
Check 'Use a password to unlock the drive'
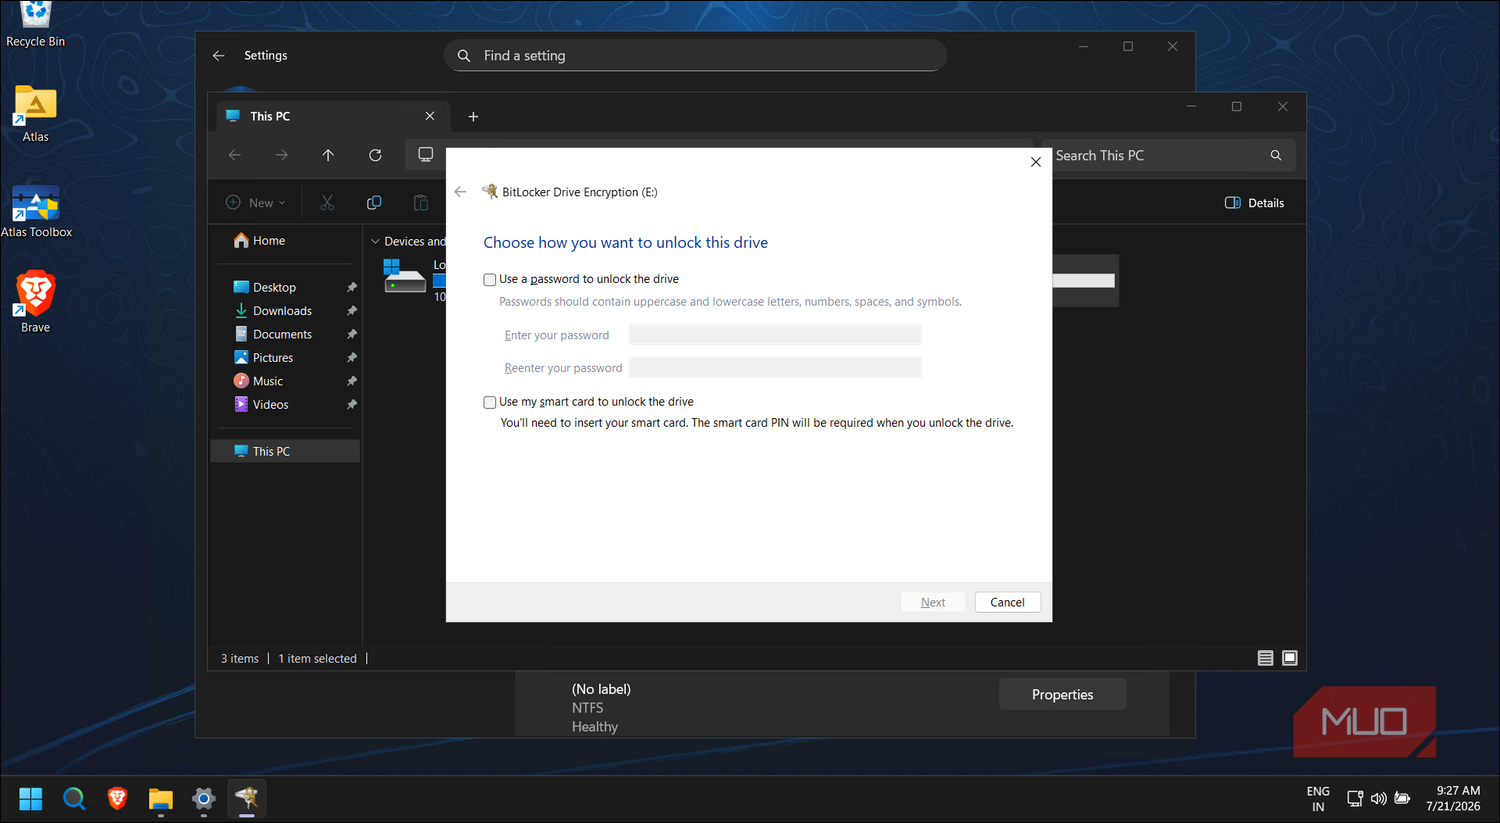(x=490, y=280)
